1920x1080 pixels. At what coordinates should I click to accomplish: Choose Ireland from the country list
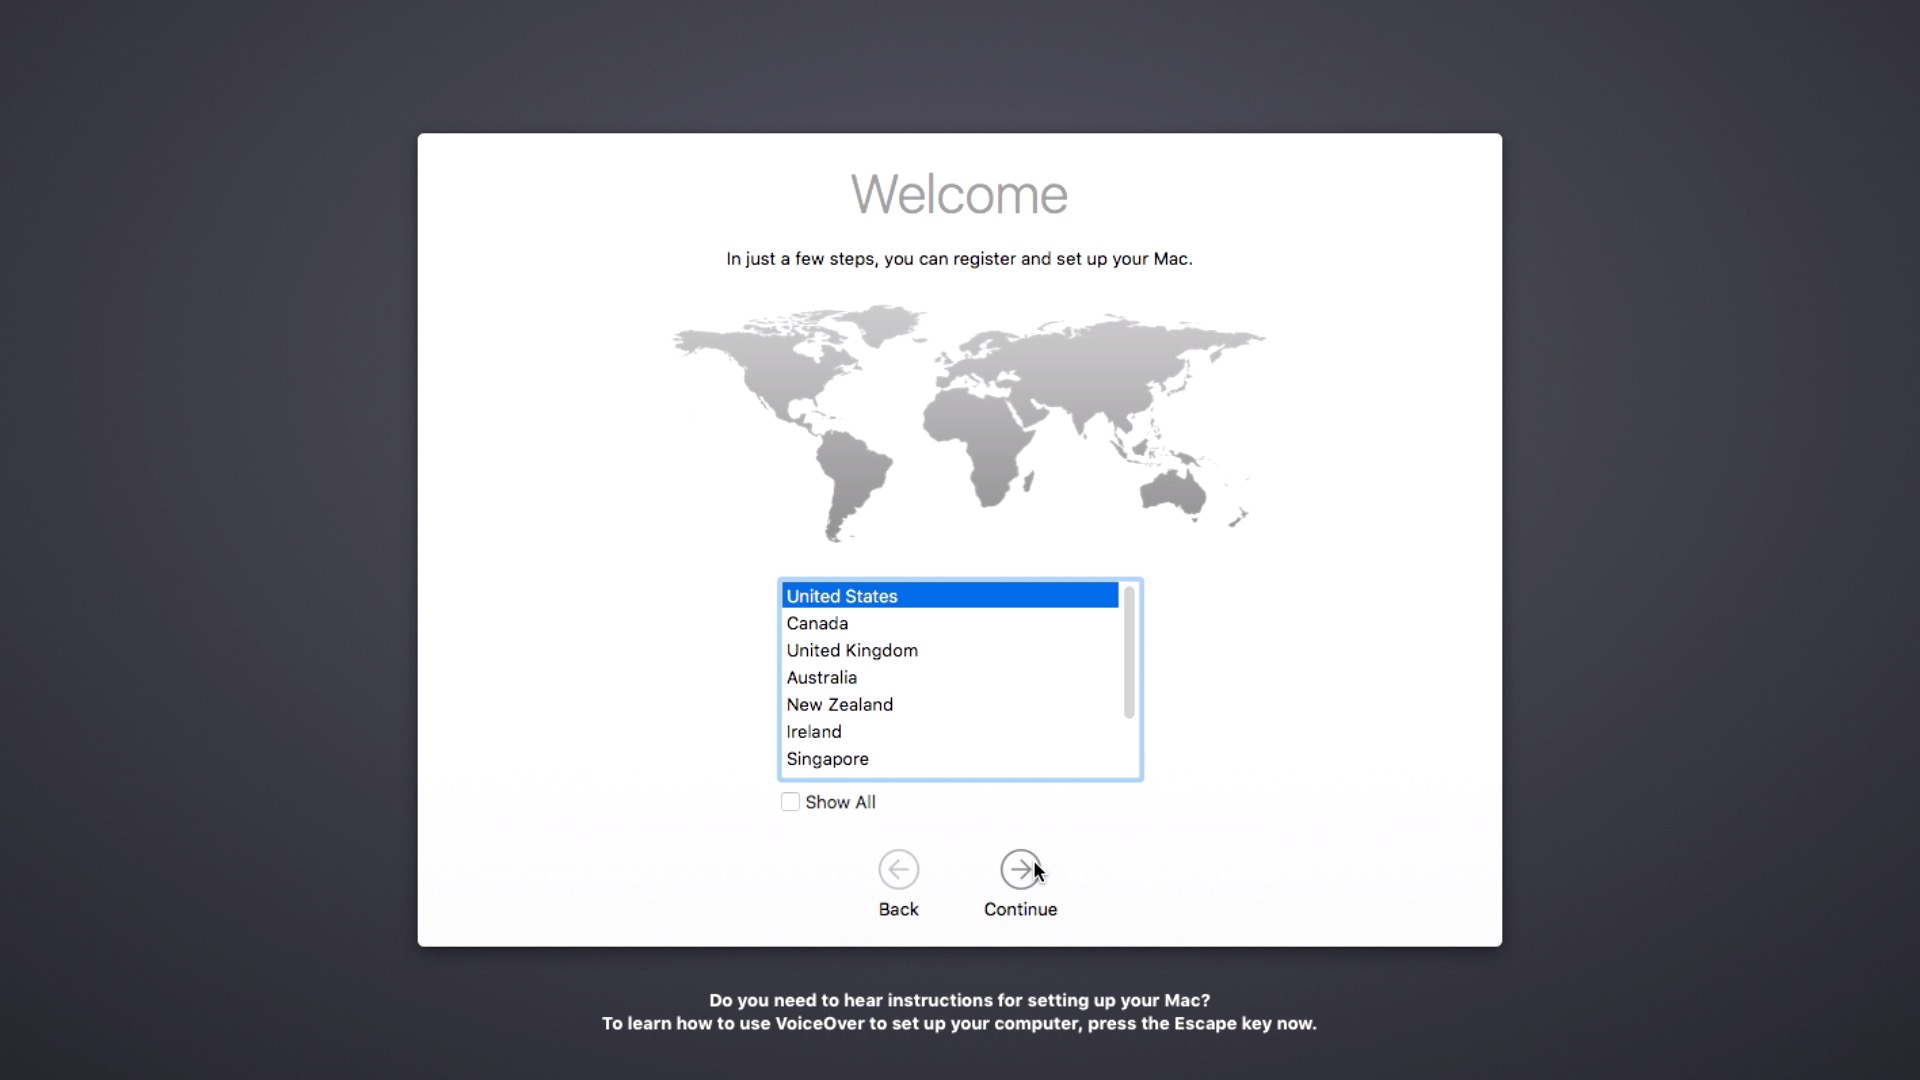pos(813,731)
